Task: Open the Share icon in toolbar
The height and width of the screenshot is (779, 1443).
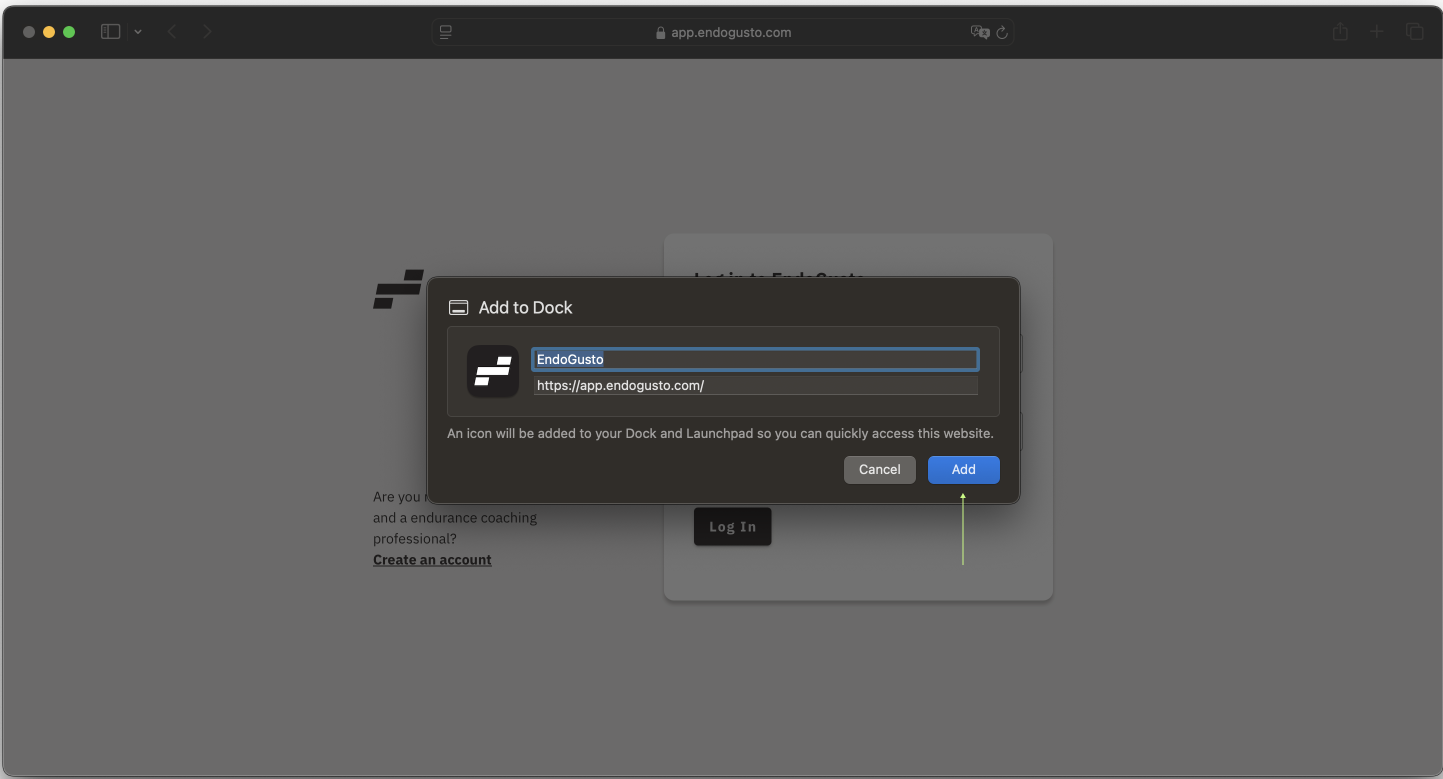Action: coord(1340,32)
